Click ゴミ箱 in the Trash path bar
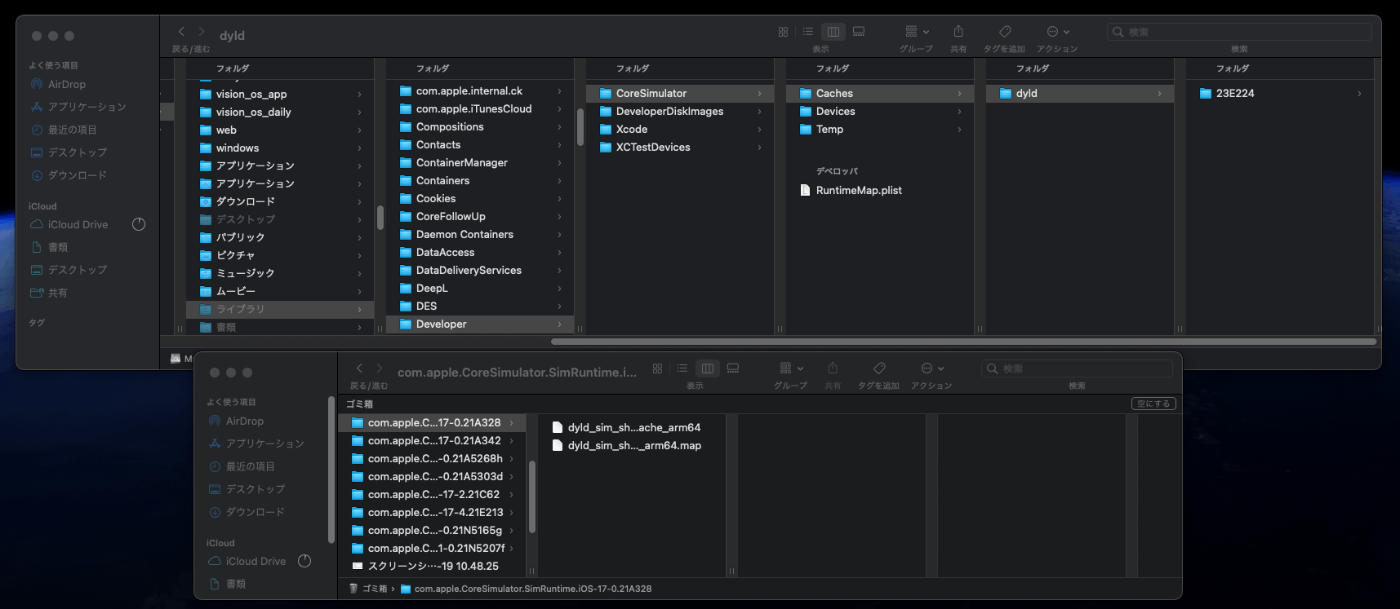The image size is (1400, 609). (367, 589)
